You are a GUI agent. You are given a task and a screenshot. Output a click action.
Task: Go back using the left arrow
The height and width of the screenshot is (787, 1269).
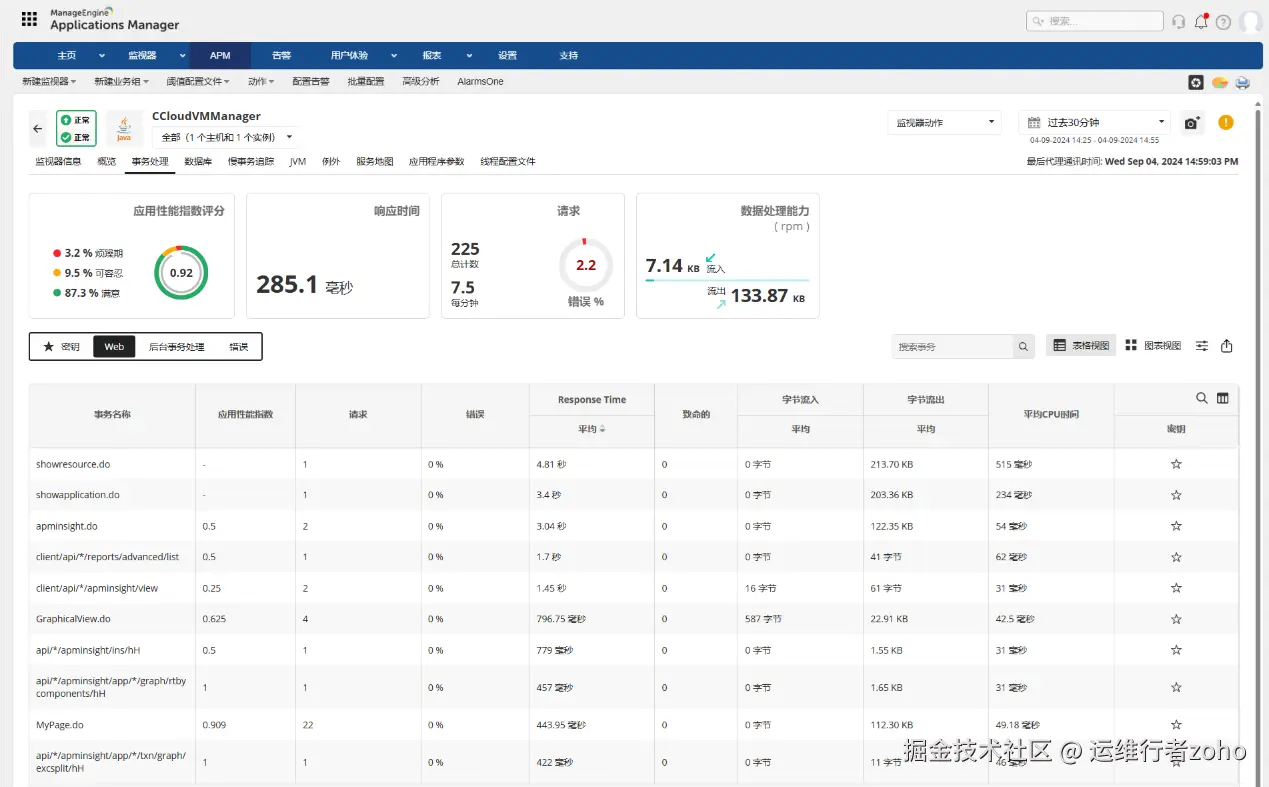[38, 129]
